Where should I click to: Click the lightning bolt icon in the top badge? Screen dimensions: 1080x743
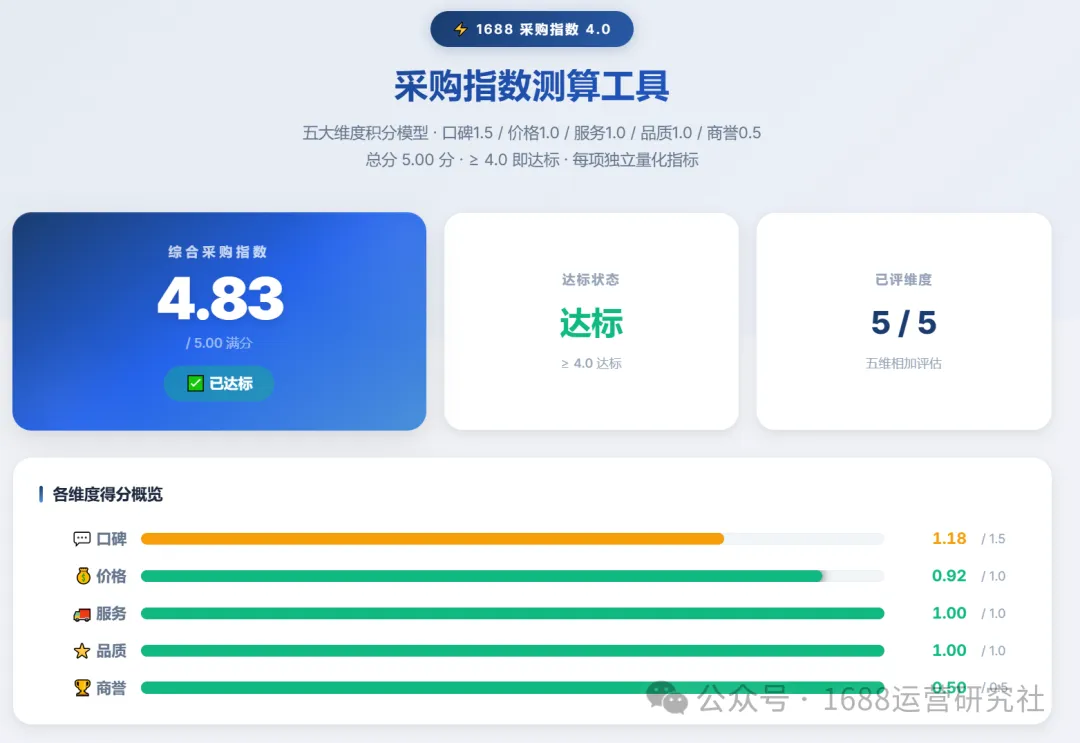click(x=461, y=29)
